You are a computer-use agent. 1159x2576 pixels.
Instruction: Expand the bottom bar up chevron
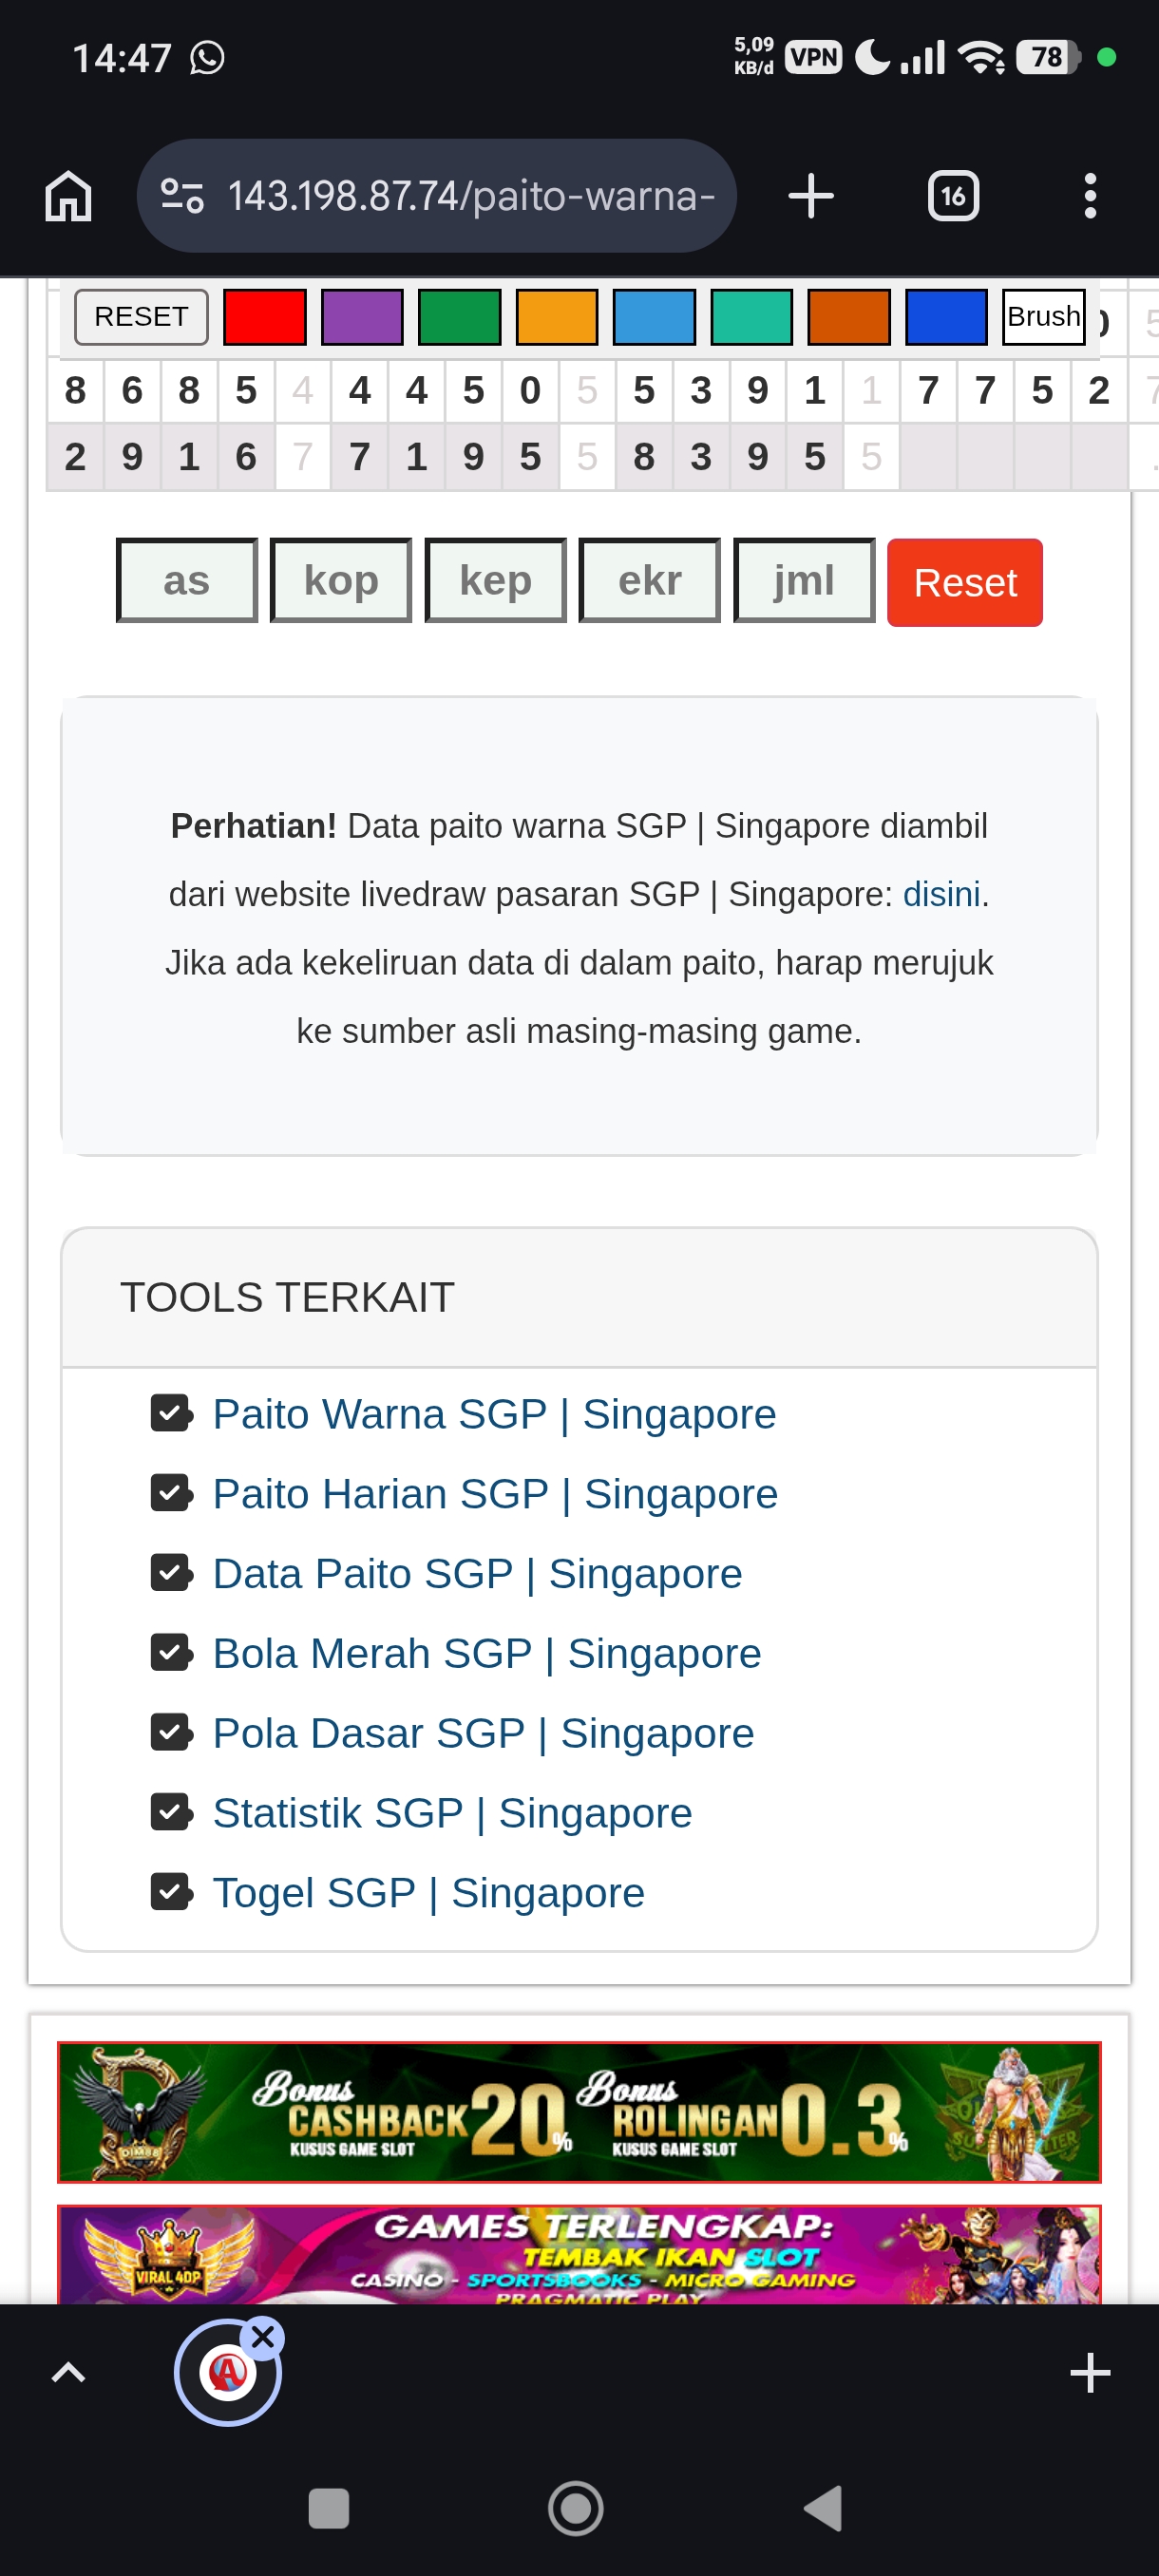68,2373
